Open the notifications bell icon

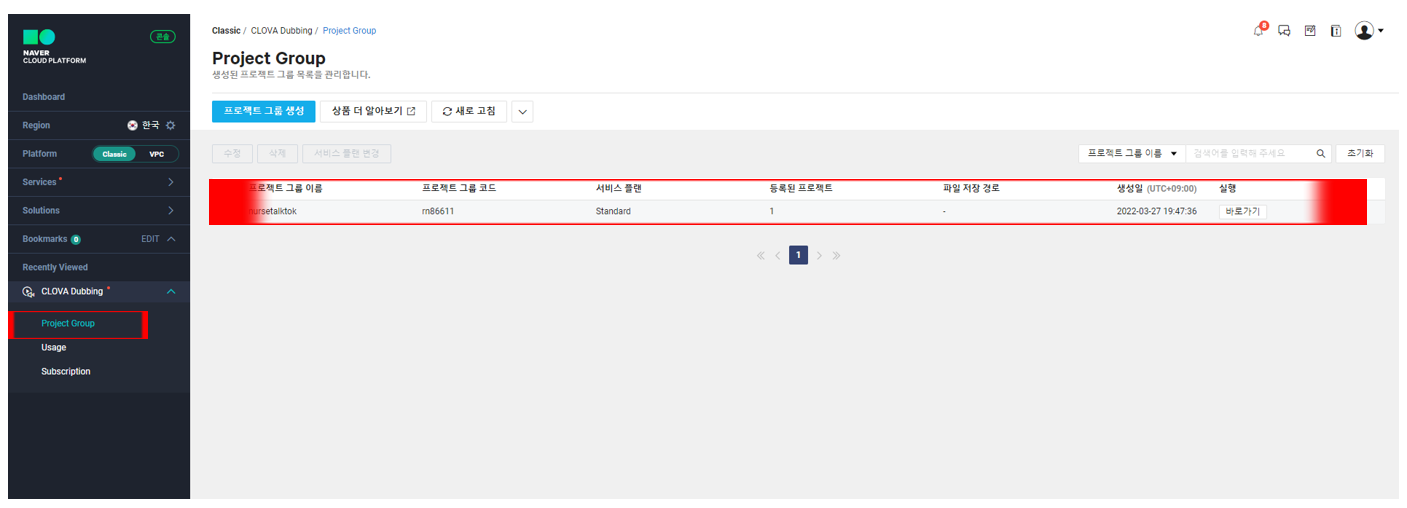[1259, 30]
